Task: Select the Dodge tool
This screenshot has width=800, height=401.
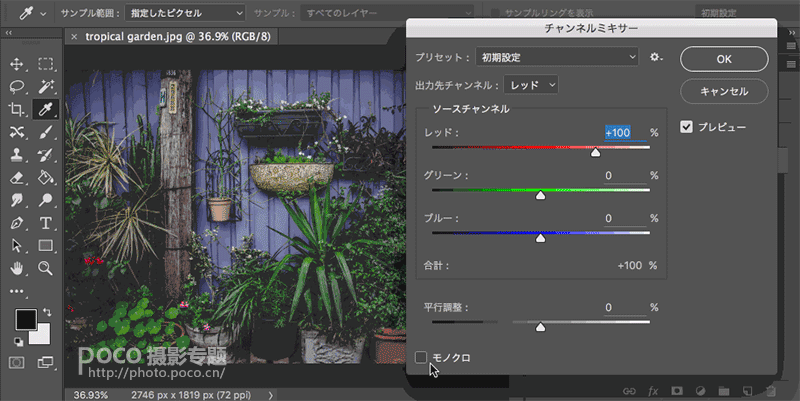Action: [x=45, y=200]
